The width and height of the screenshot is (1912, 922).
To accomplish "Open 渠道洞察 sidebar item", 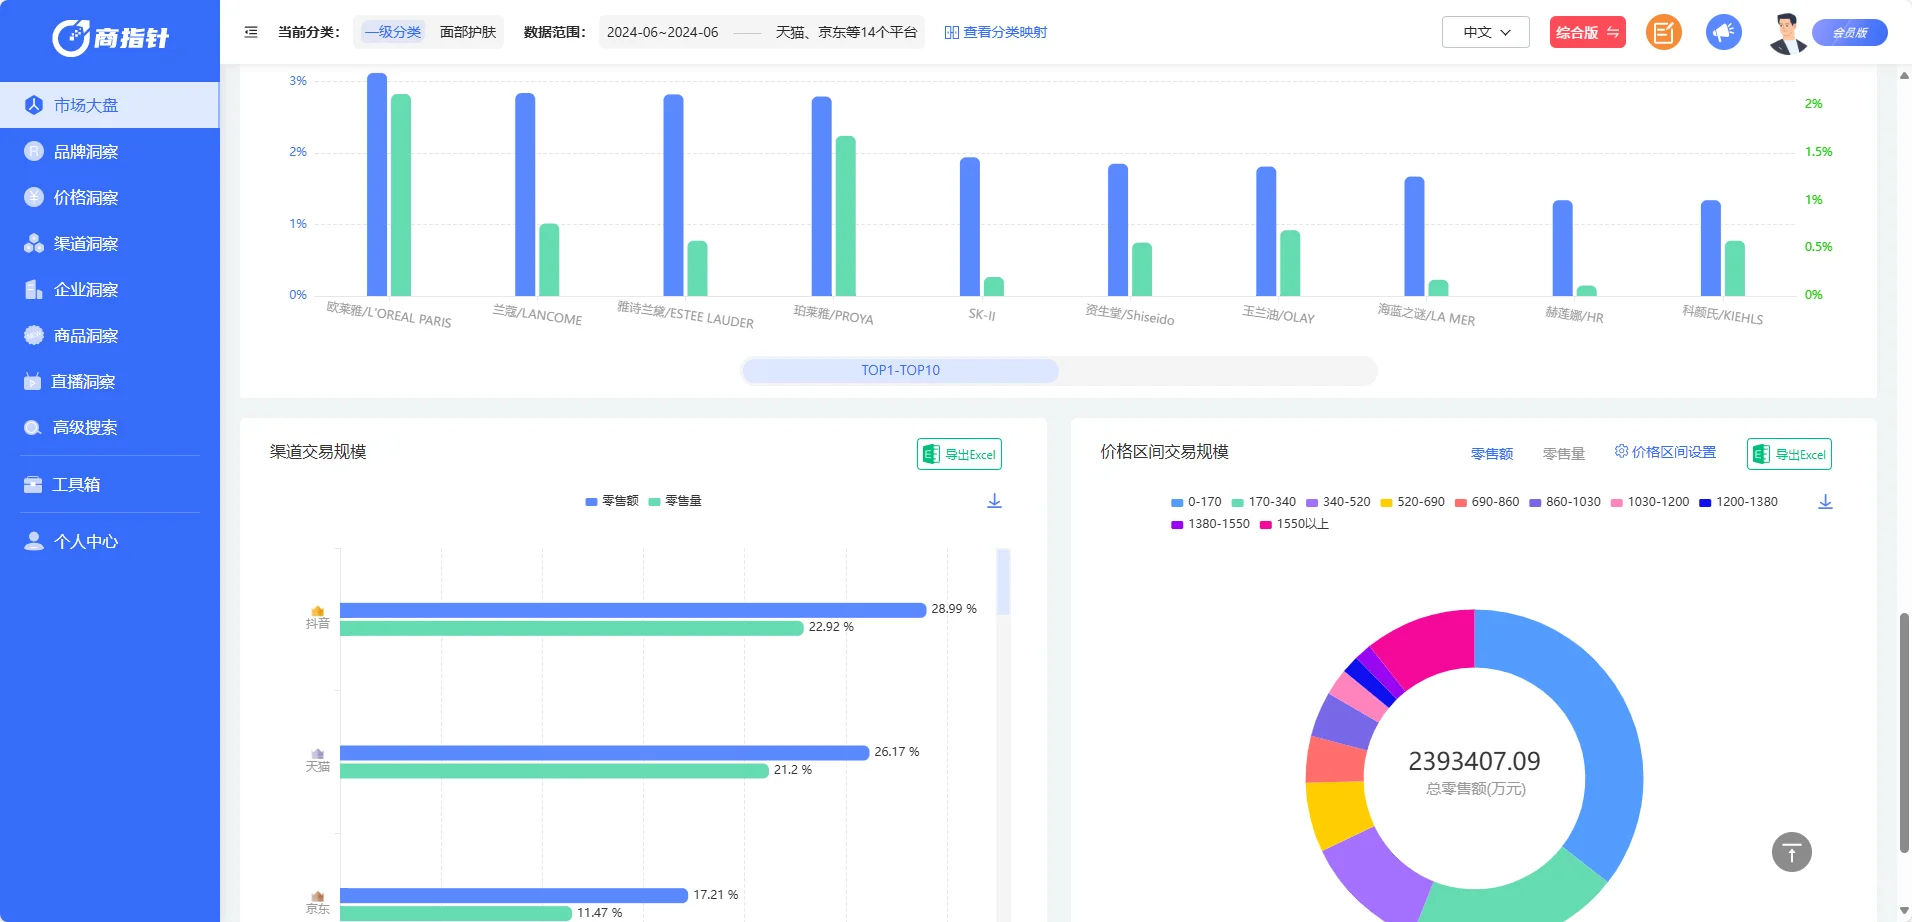I will coord(110,243).
